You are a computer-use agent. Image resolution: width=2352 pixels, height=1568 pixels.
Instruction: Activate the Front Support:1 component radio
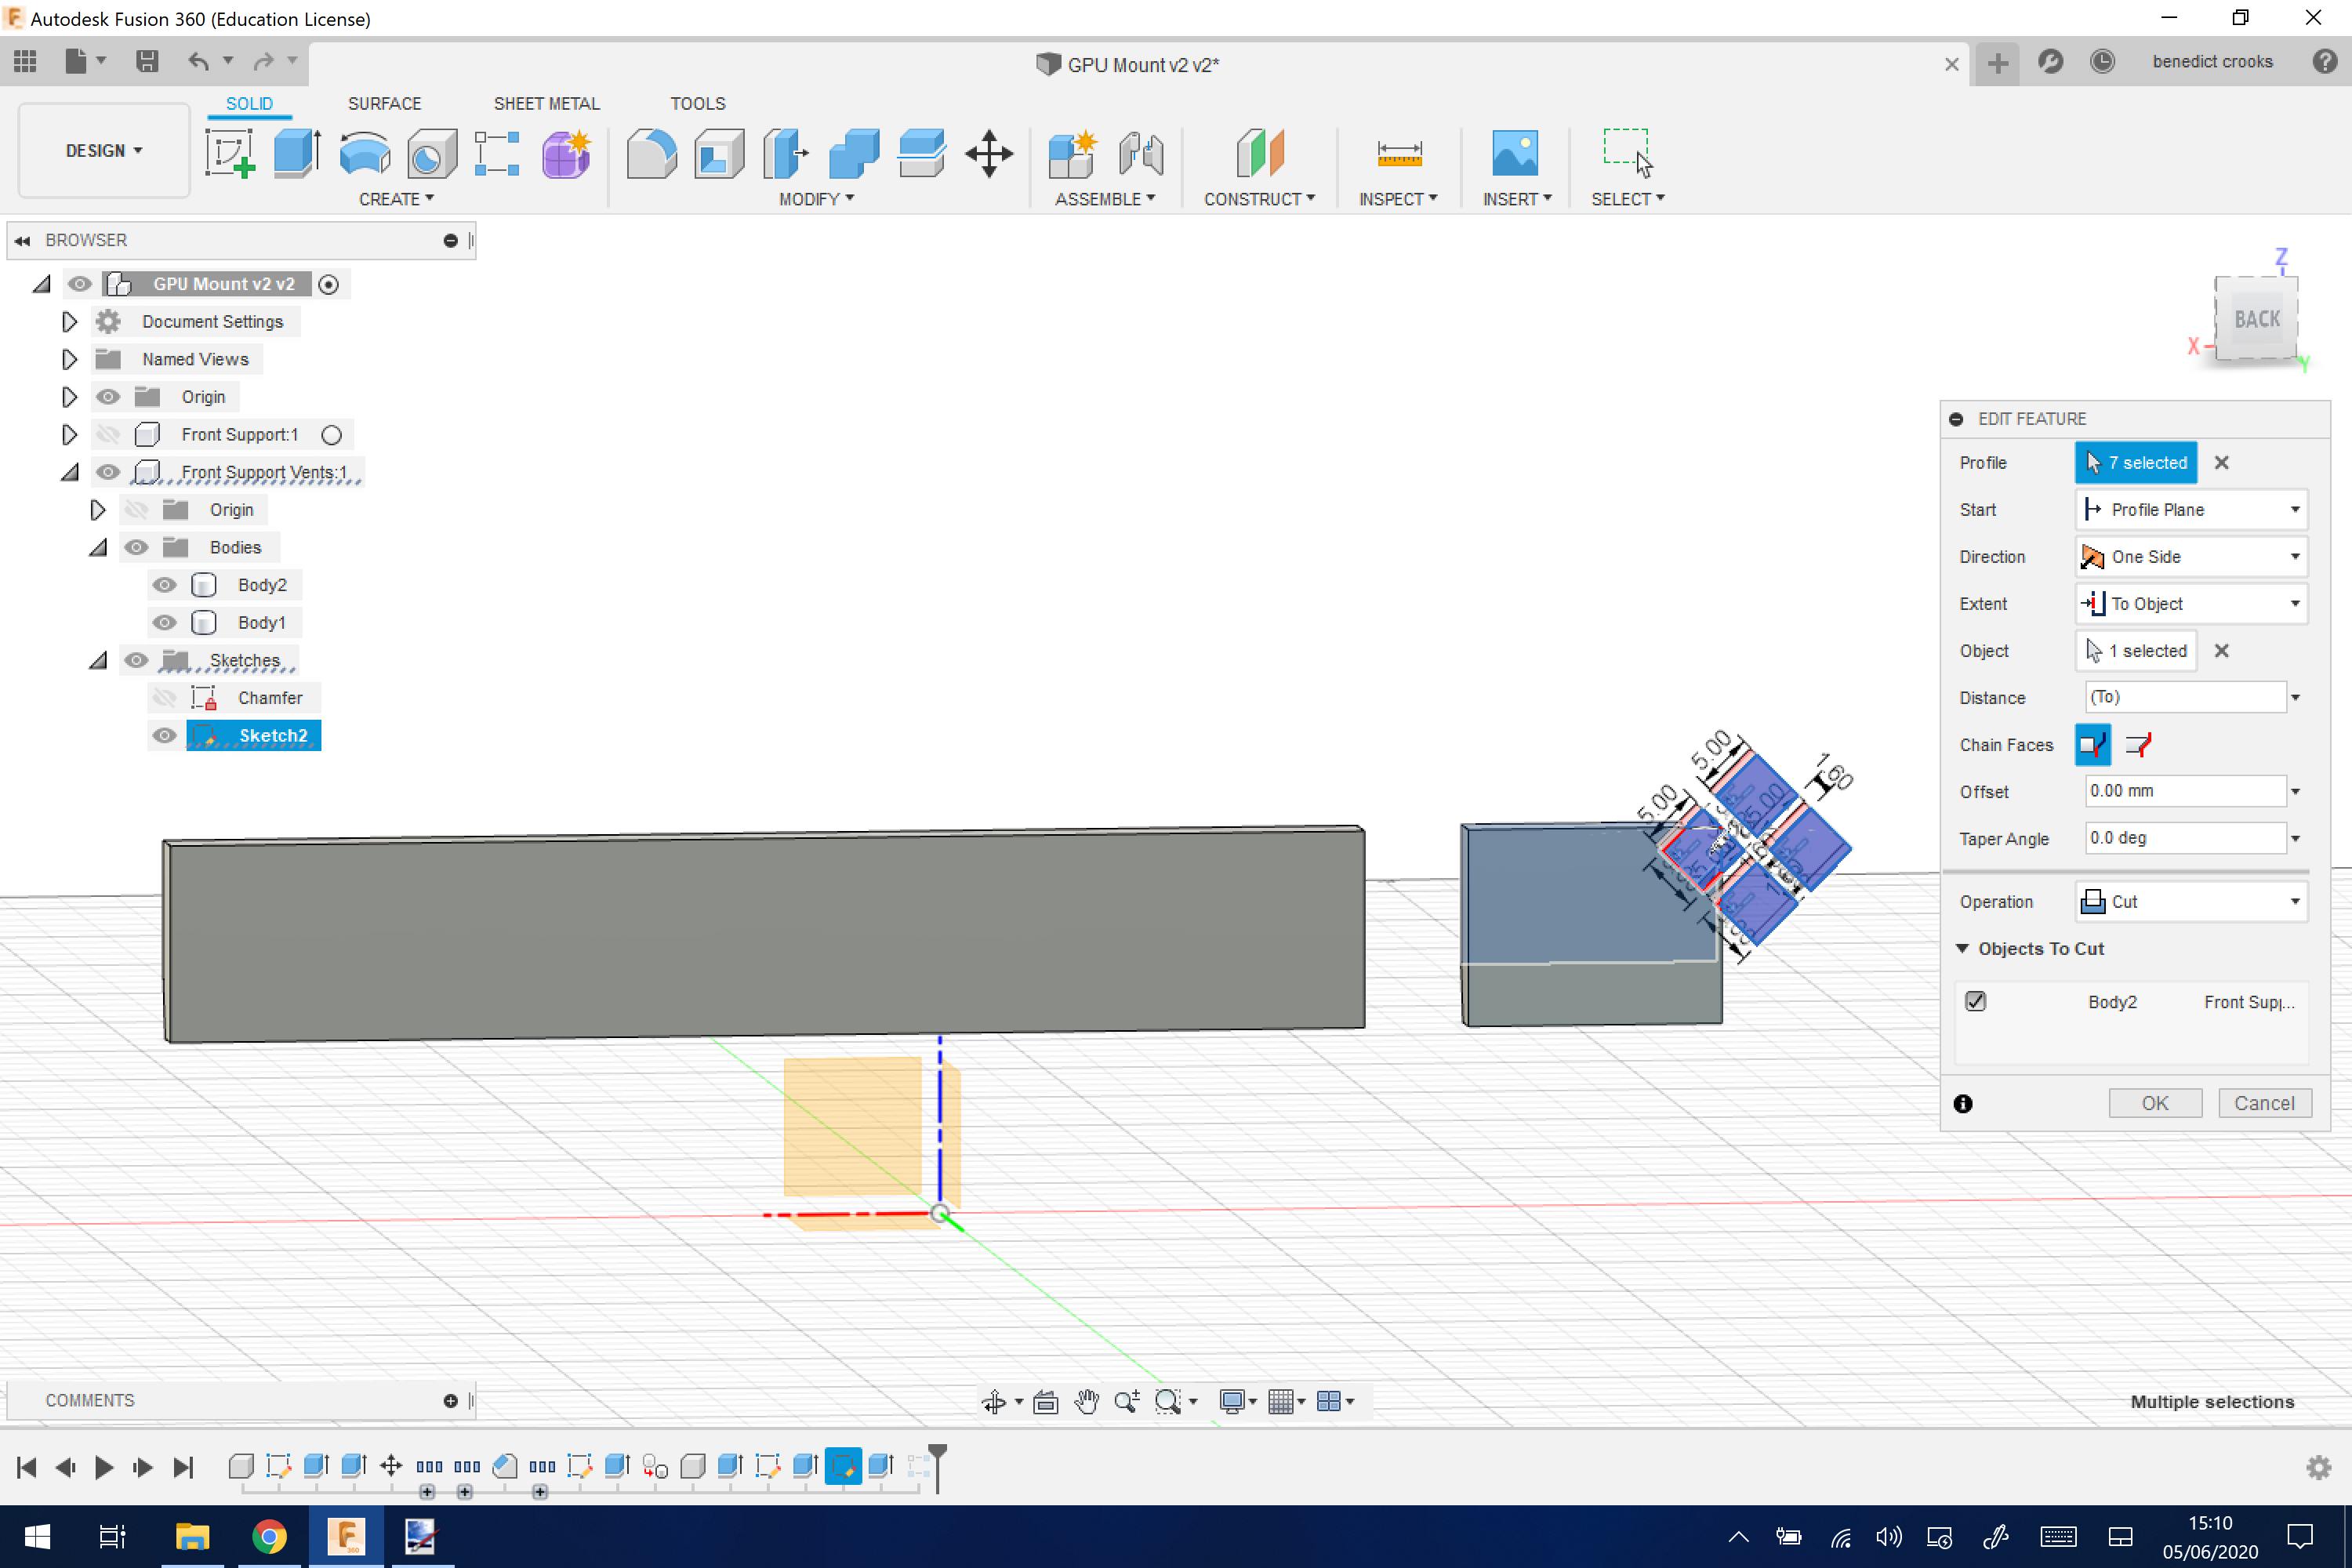(x=332, y=435)
